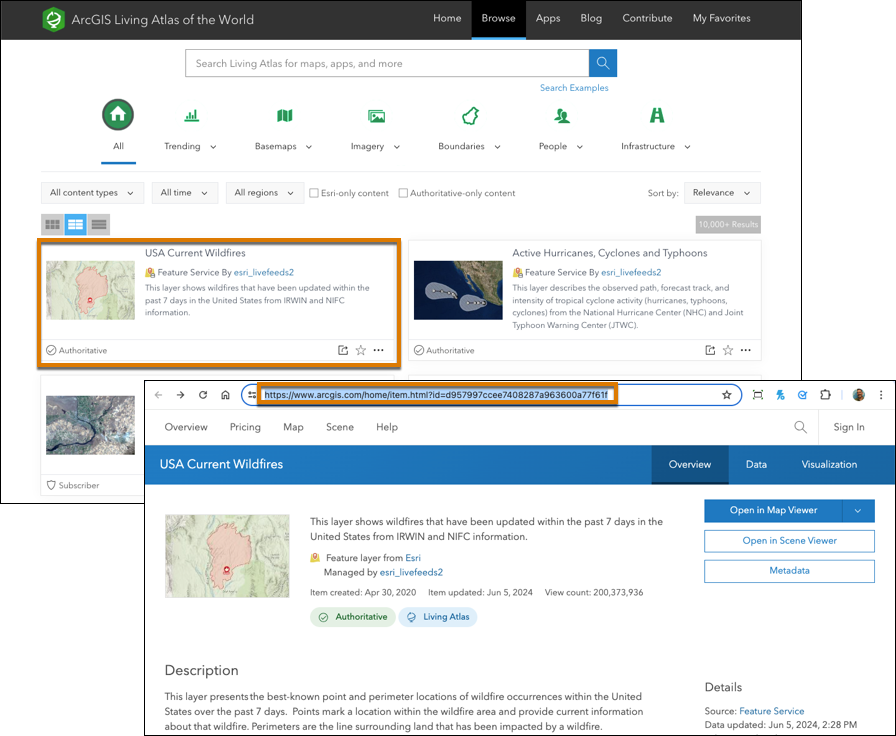Click the blue search magnifier button

coord(603,63)
